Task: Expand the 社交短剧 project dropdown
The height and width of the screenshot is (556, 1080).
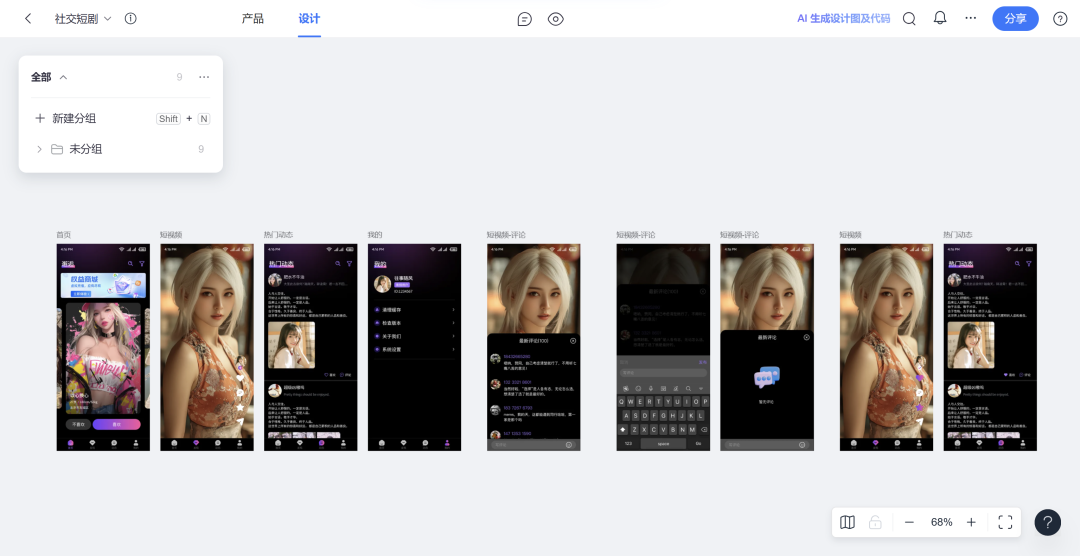Action: click(108, 19)
